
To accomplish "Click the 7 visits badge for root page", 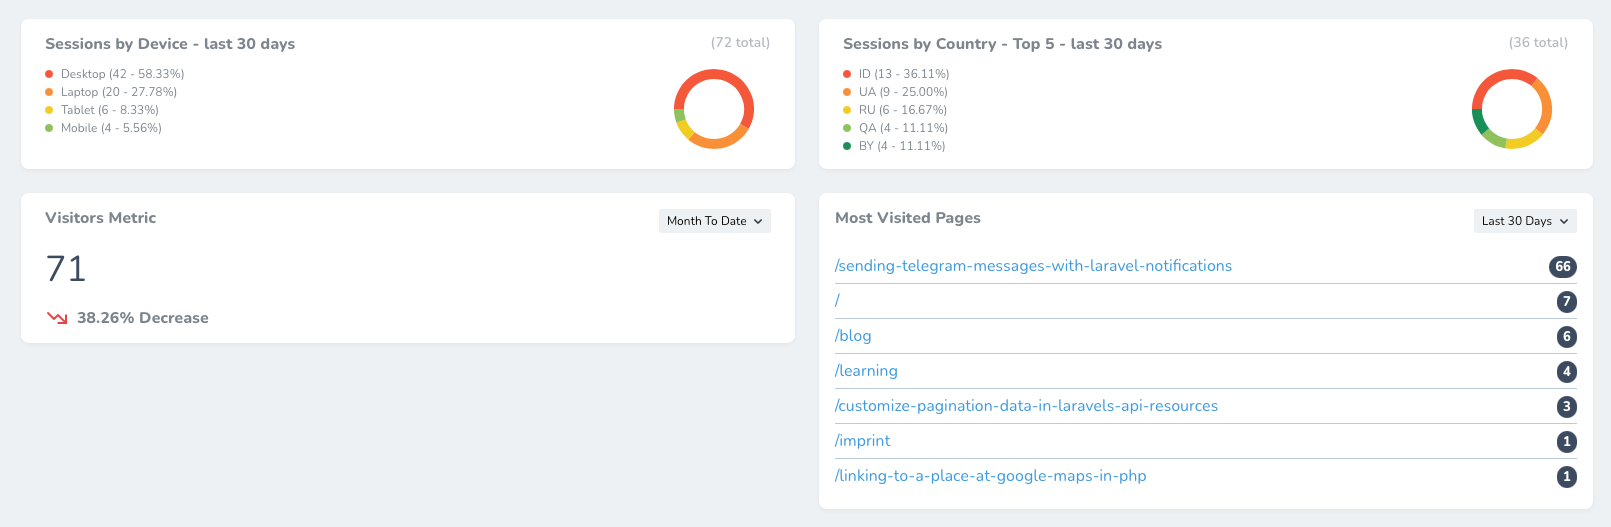I will coord(1566,301).
